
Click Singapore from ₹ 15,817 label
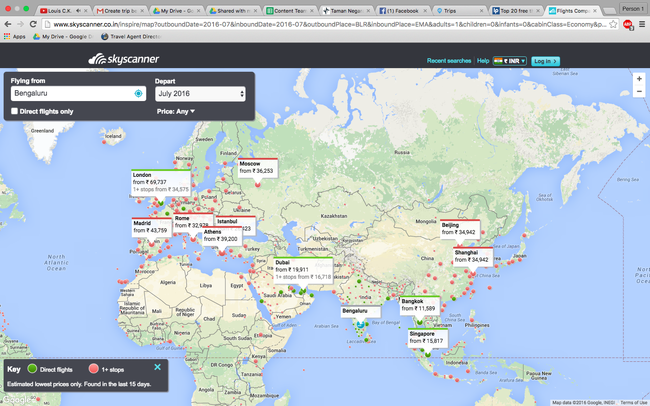tap(428, 338)
